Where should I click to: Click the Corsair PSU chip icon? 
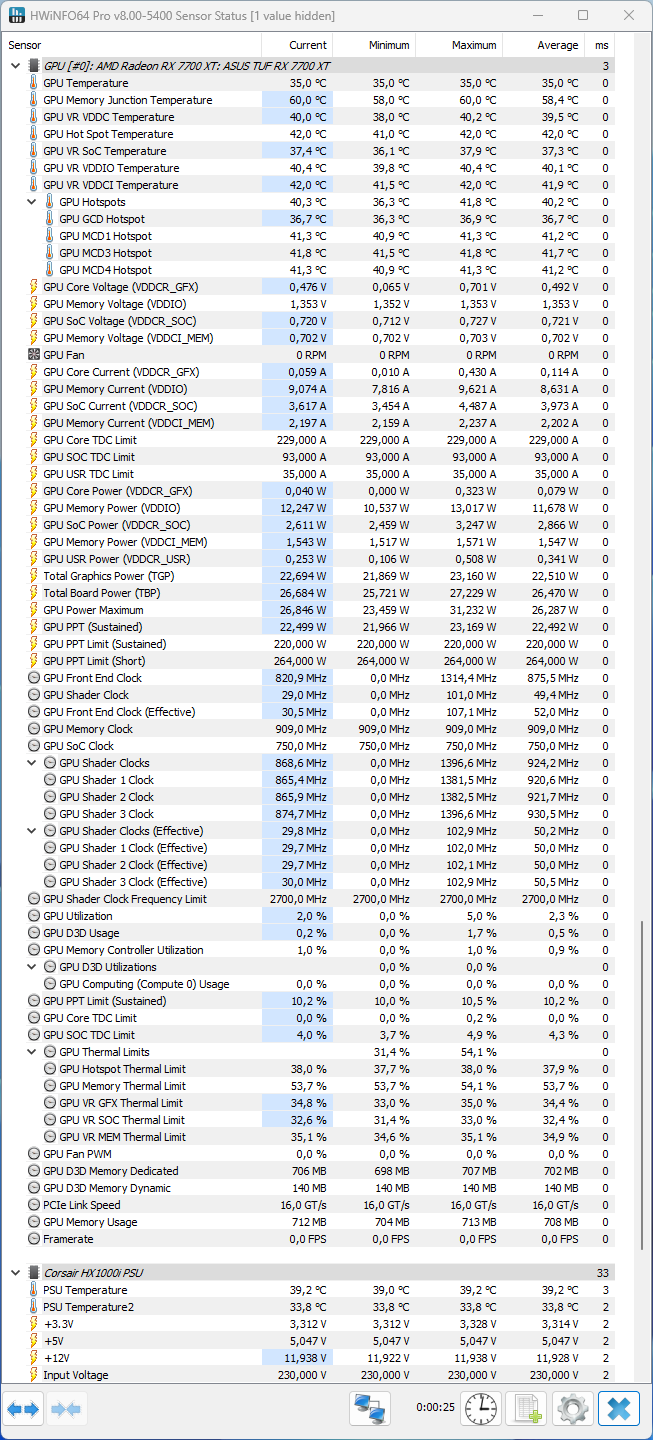34,1273
